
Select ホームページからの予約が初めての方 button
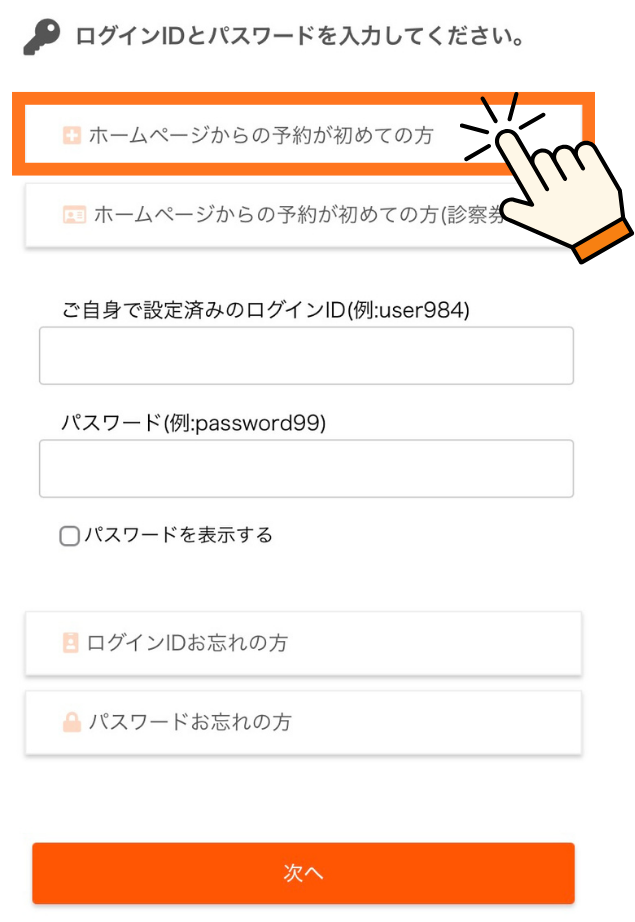click(x=260, y=135)
